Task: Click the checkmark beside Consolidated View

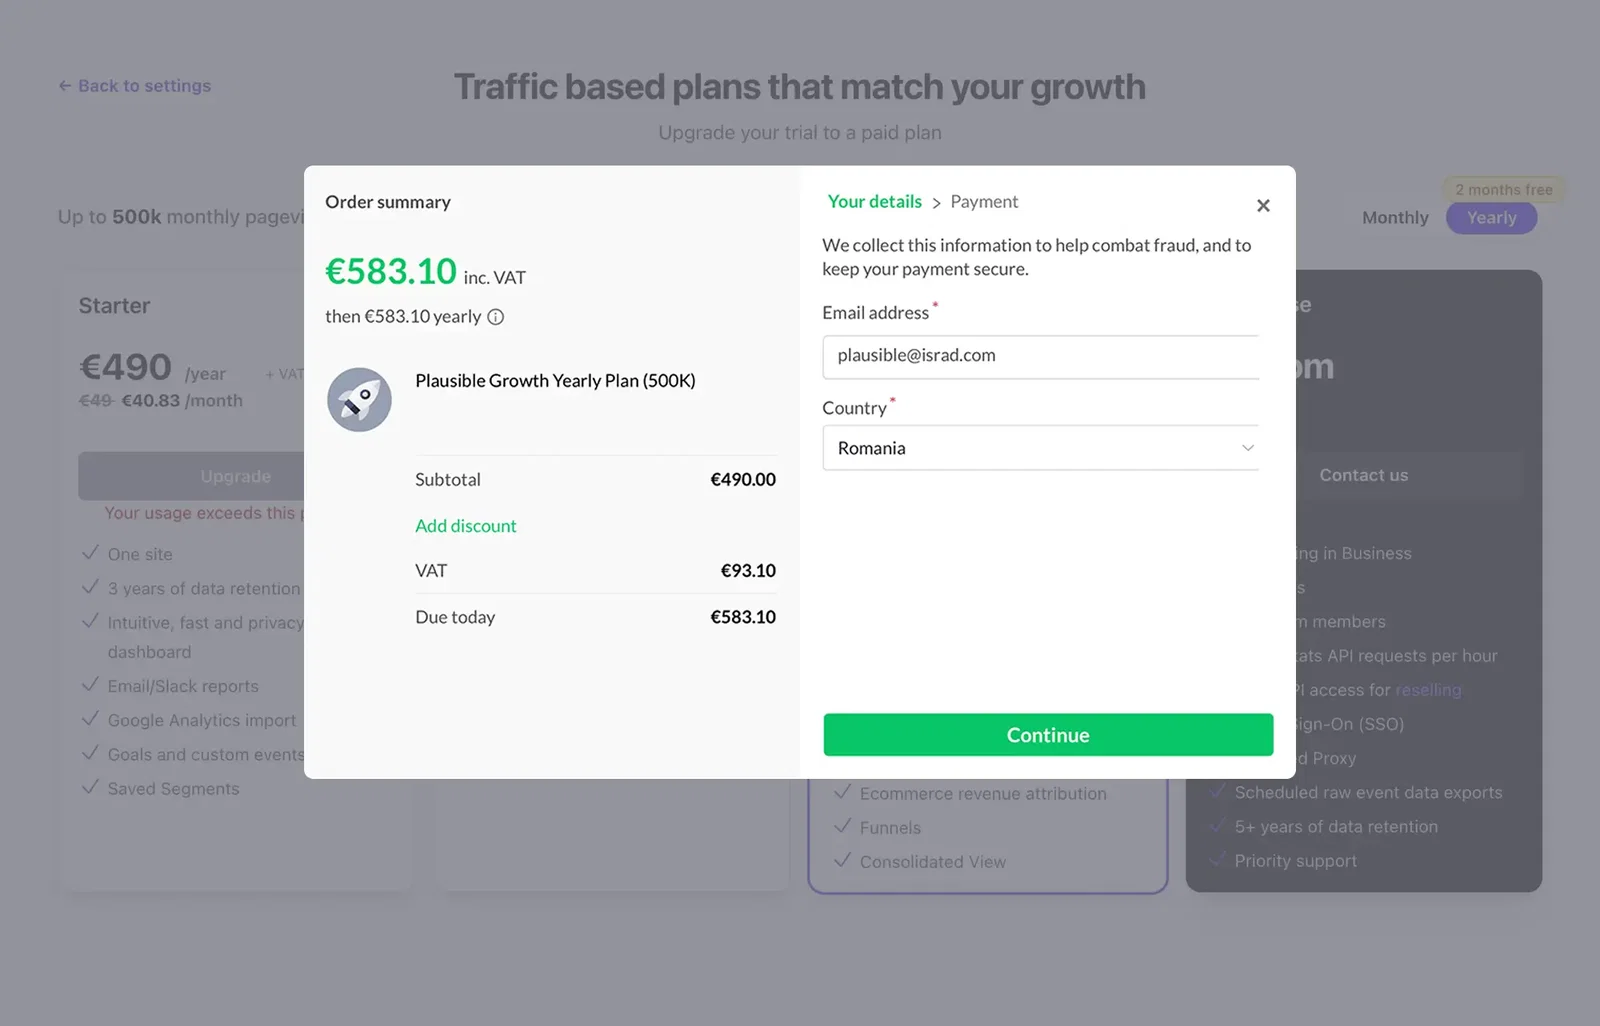Action: click(x=843, y=861)
